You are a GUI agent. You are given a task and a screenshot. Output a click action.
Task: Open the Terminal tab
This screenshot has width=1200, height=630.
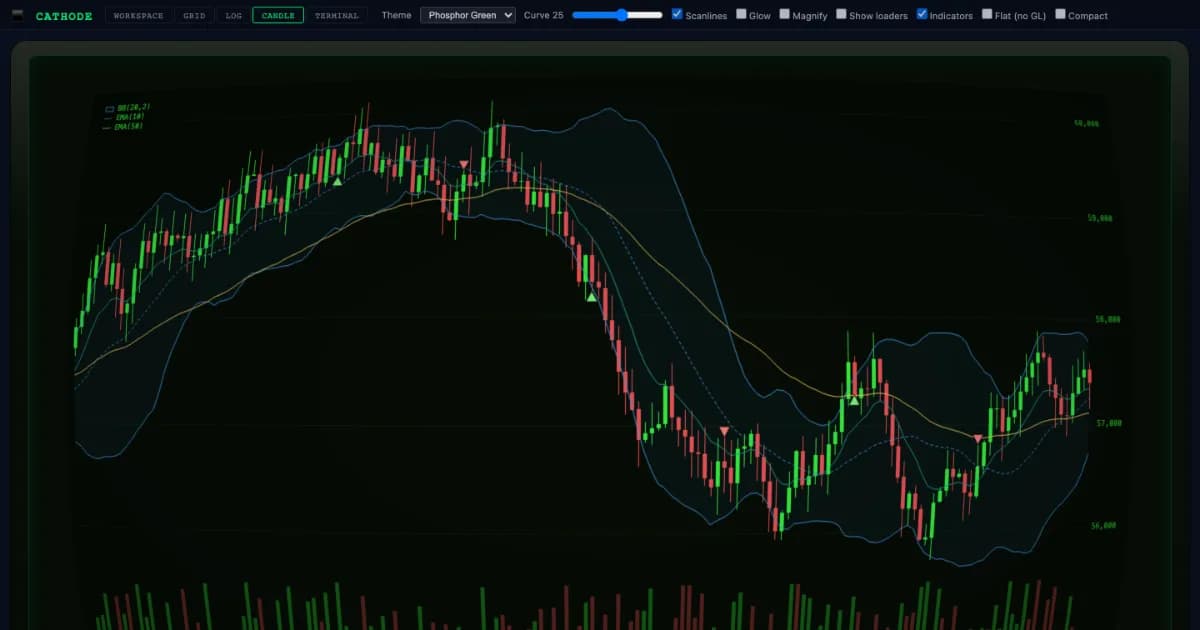[x=336, y=15]
